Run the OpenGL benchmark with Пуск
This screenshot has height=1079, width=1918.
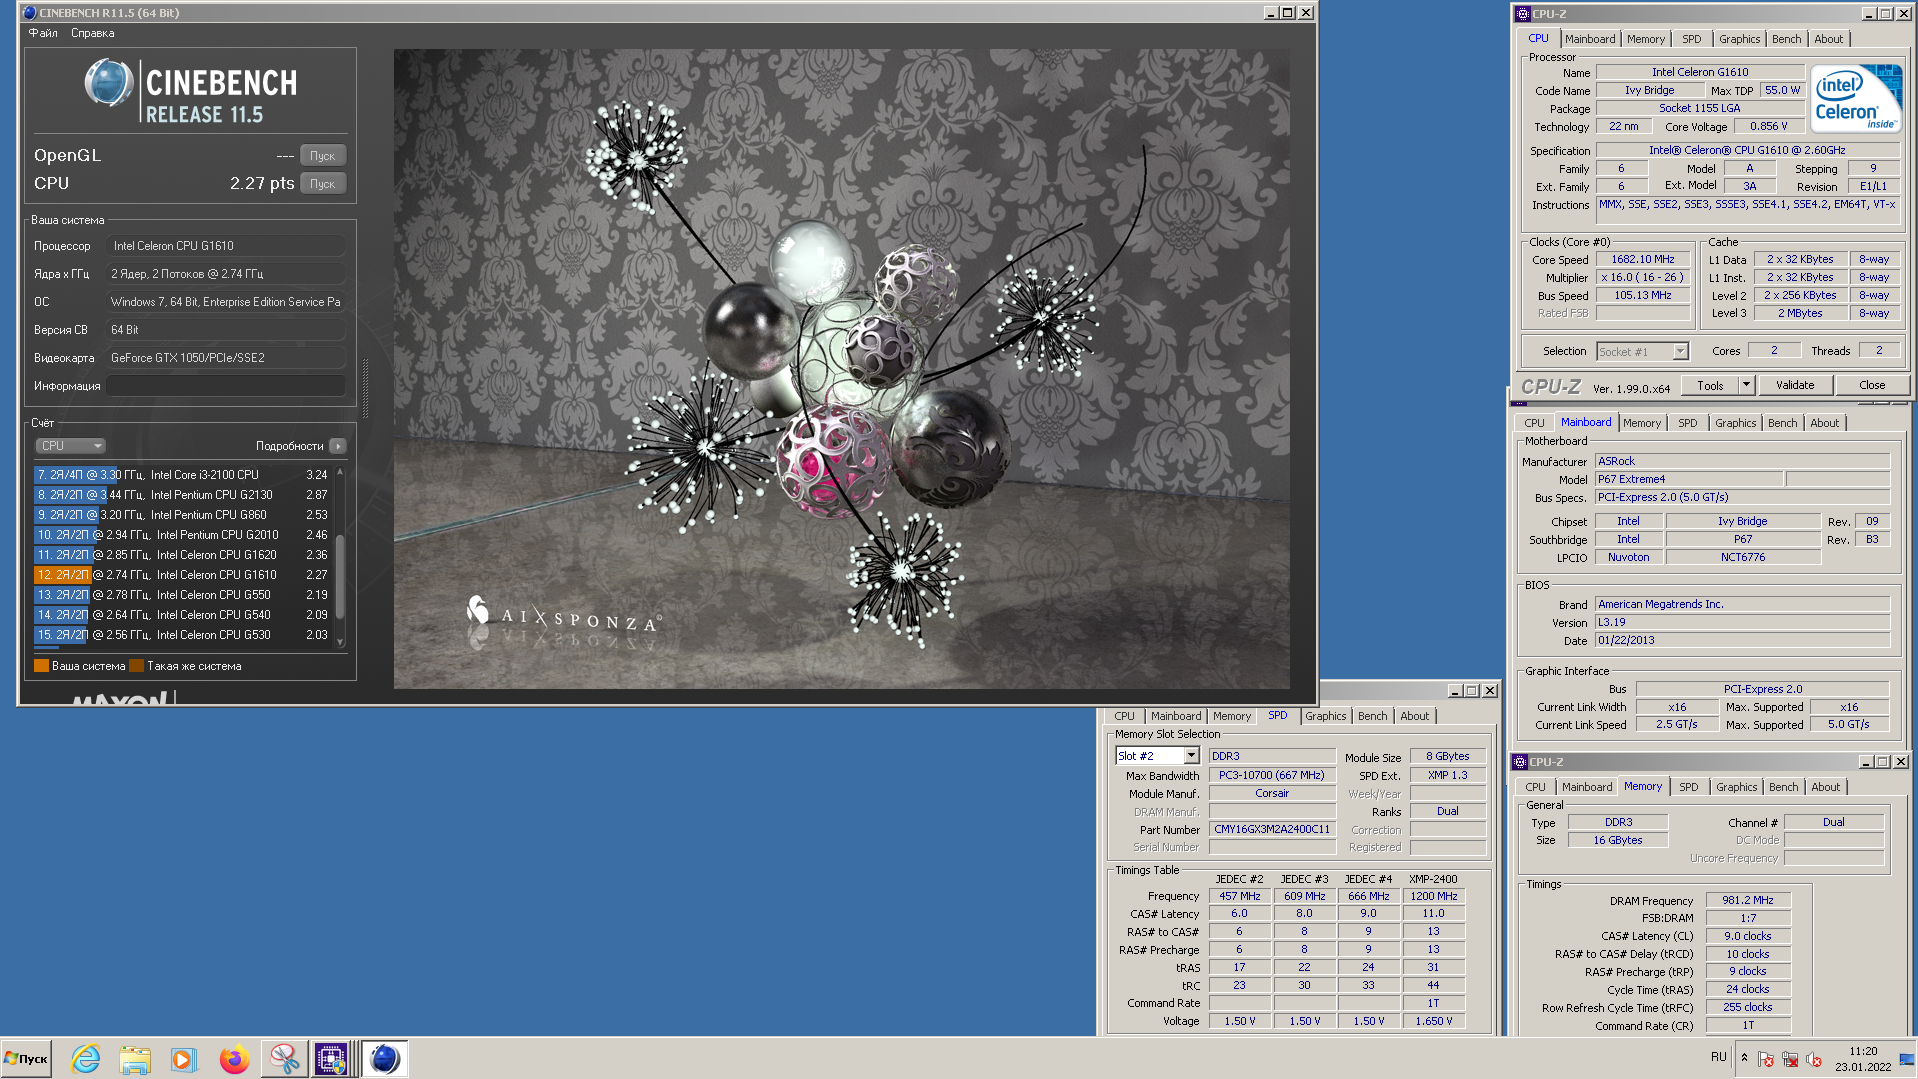click(x=322, y=156)
